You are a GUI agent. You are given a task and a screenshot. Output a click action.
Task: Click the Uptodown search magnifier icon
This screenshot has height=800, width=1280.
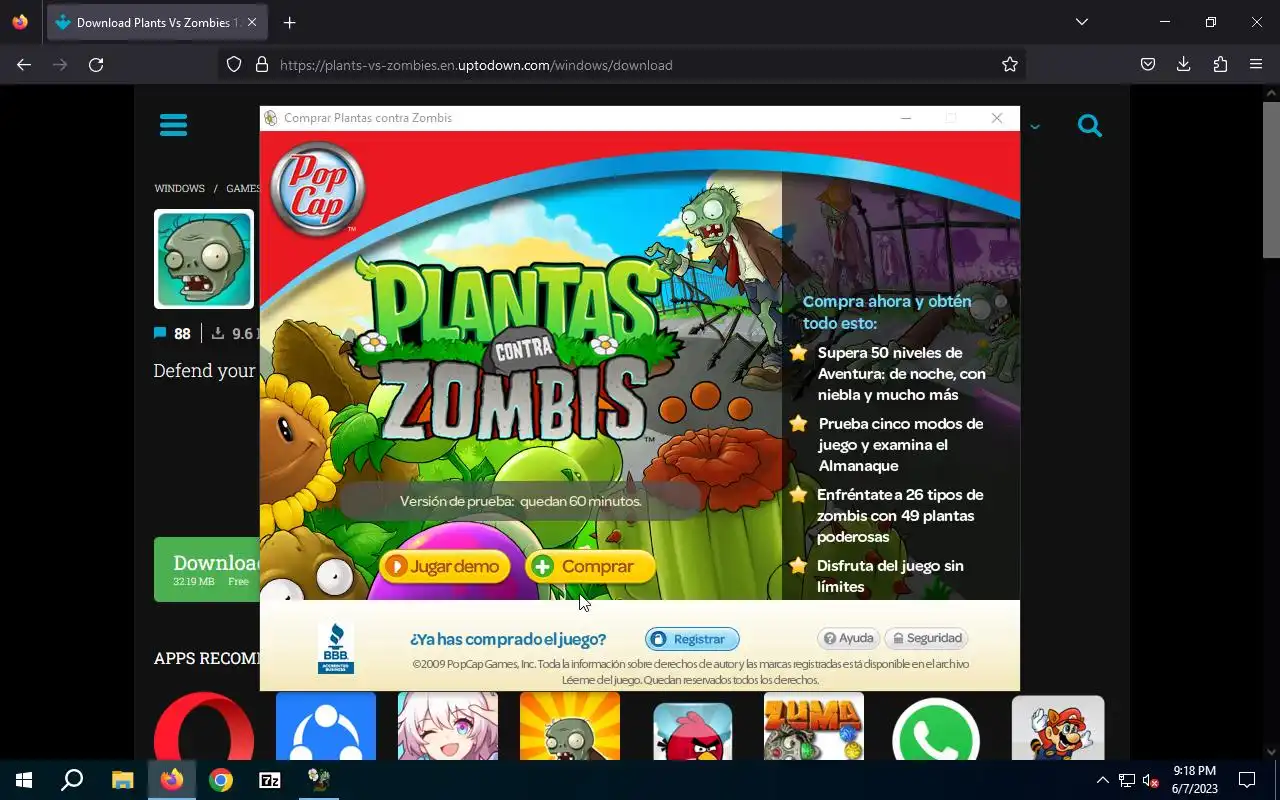1090,126
